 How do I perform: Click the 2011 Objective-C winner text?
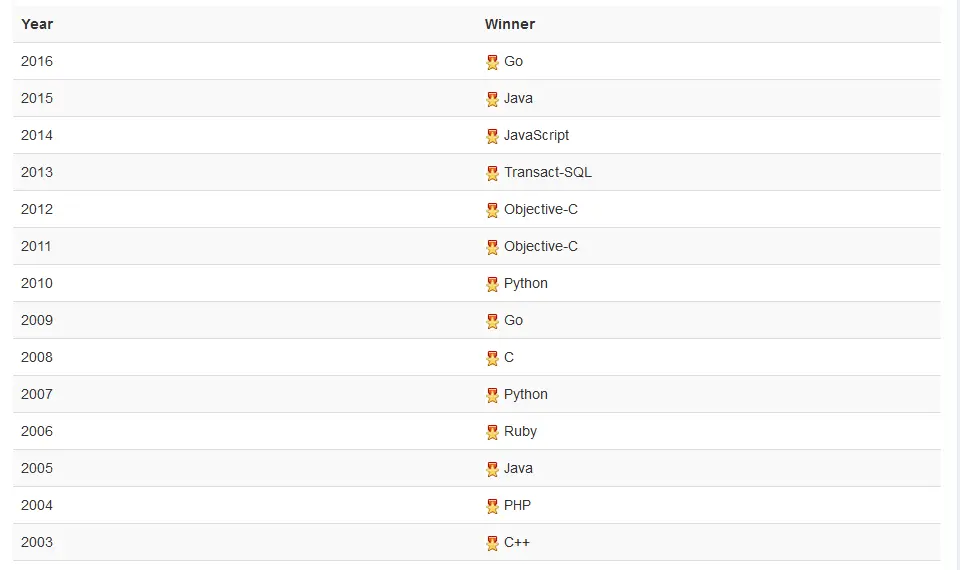pyautogui.click(x=541, y=246)
